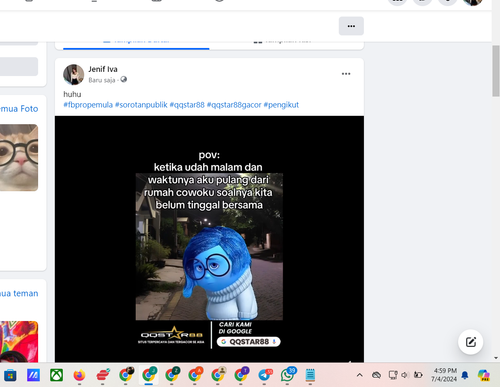Image resolution: width=500 pixels, height=387 pixels.
Task: Open Jenif Iva's profile picture on the post
Action: pos(74,74)
